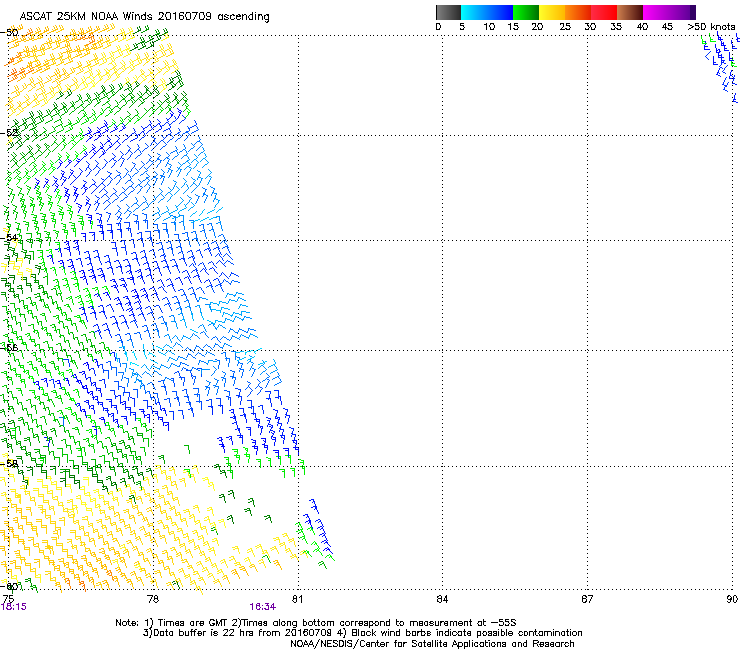The width and height of the screenshot is (740, 650).
Task: Click the cyan-to-blue 5-15 knots color band
Action: 487,12
